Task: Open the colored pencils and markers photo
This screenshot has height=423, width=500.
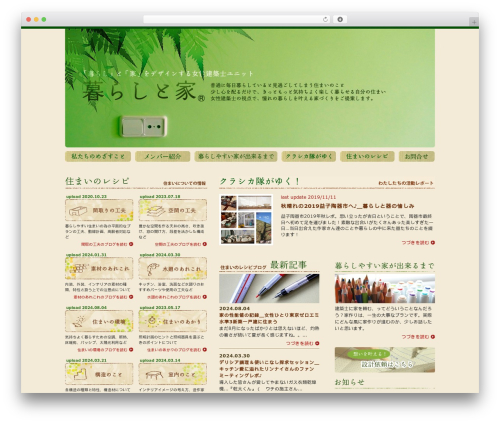Action: point(385,289)
